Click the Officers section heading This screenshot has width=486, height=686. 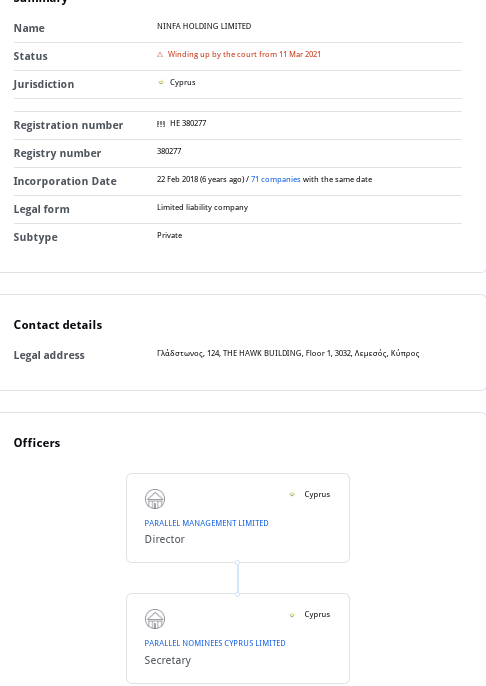[37, 443]
